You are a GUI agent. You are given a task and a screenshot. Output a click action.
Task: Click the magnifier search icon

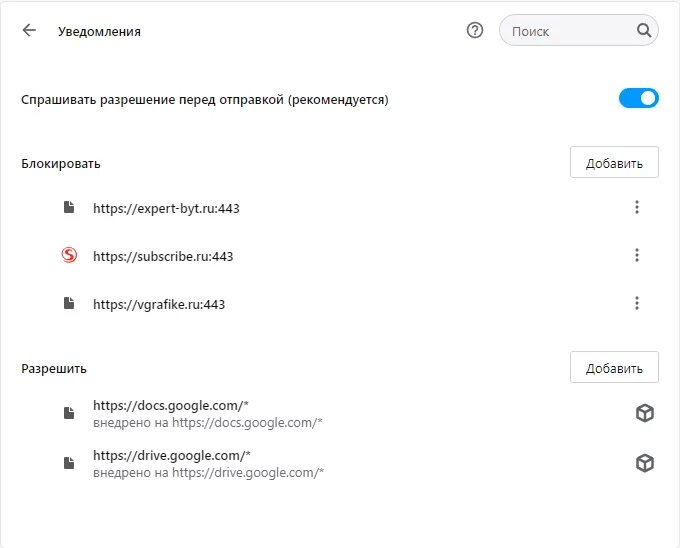coord(644,30)
